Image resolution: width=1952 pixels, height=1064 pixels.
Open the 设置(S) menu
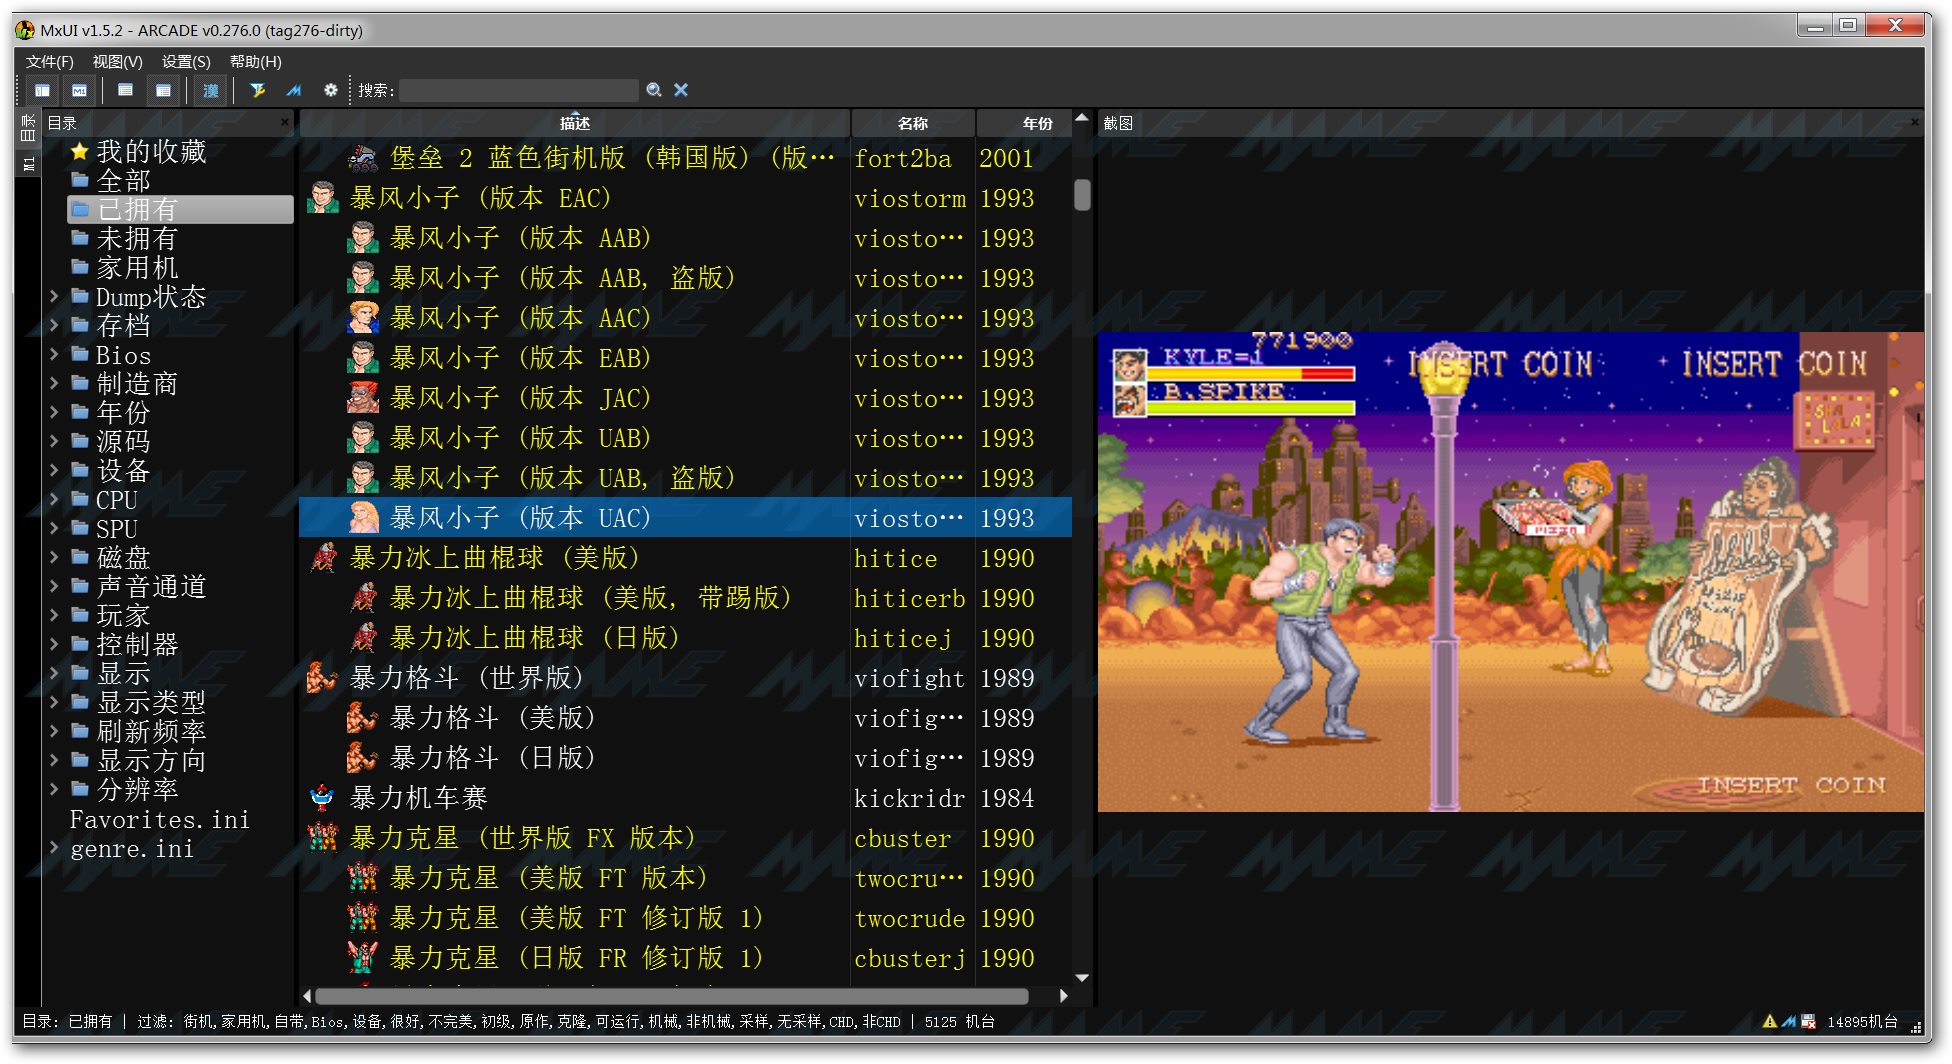[186, 61]
